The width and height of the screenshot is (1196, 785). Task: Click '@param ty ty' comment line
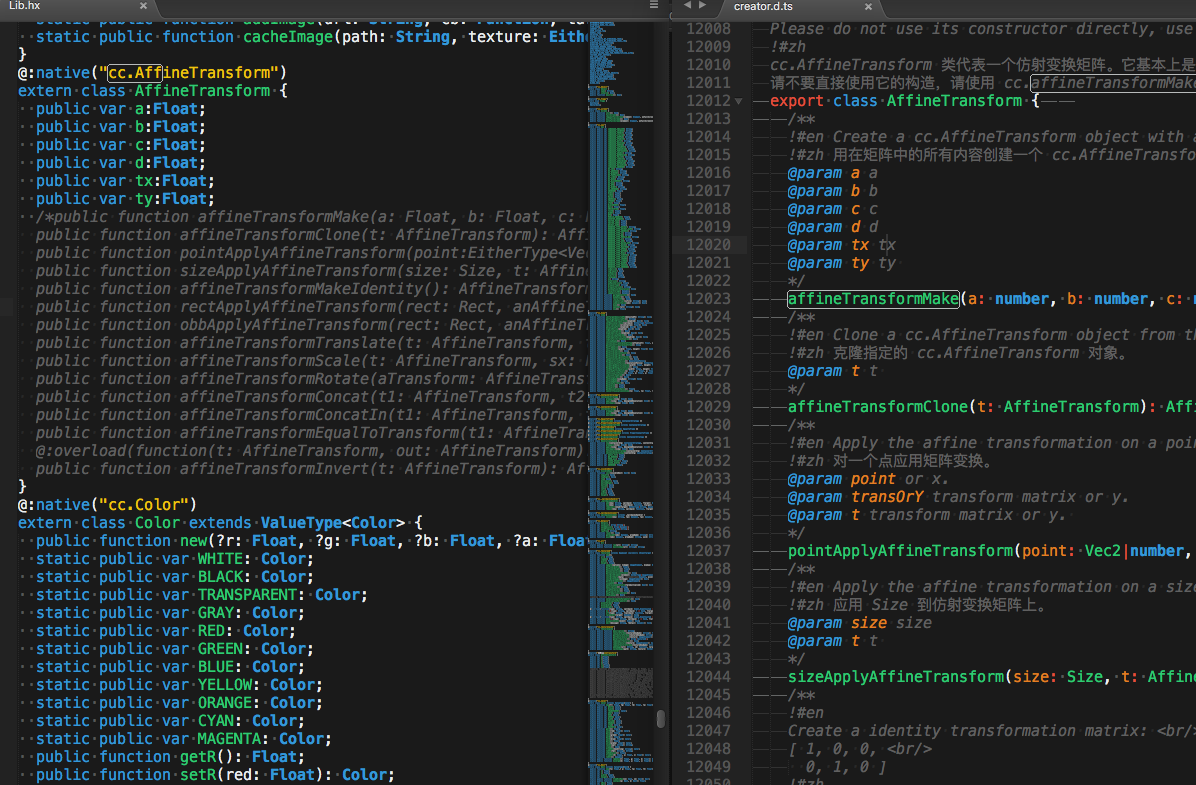tap(842, 263)
